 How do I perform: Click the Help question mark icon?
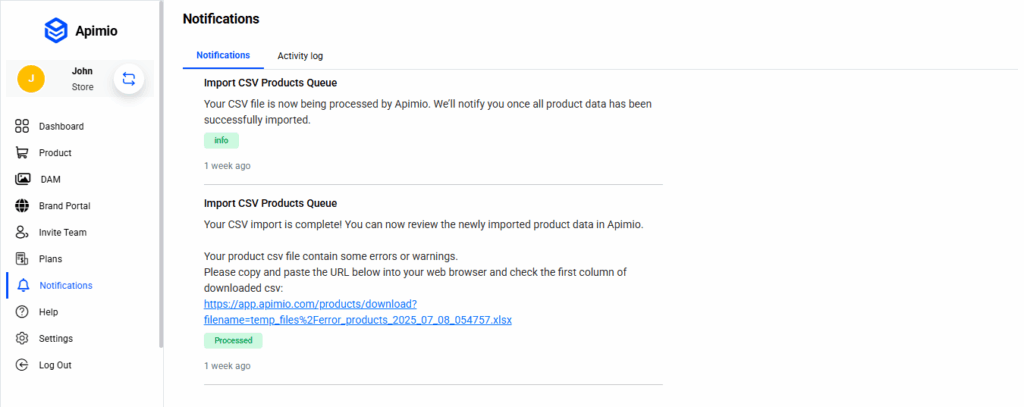click(x=22, y=312)
